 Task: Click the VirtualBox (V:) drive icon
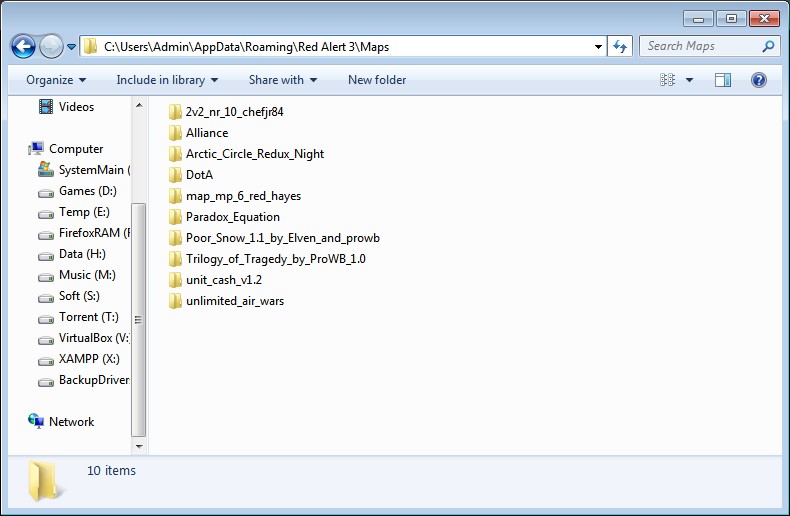coord(46,340)
